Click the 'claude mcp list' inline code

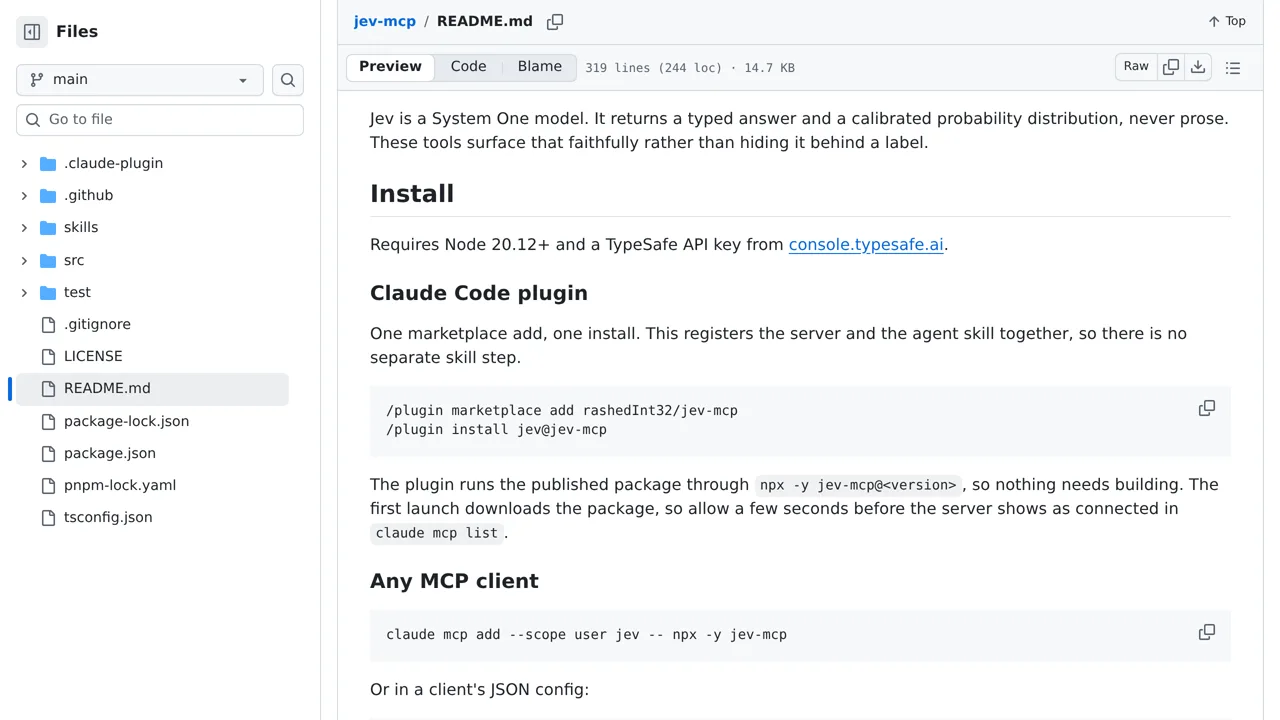437,533
